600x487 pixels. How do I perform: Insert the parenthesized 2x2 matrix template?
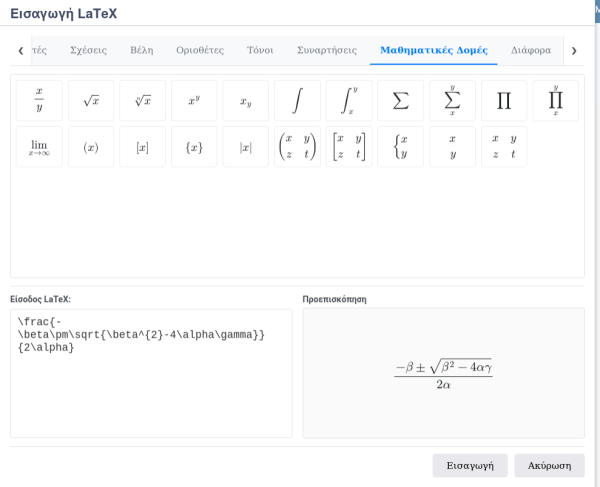pyautogui.click(x=297, y=147)
